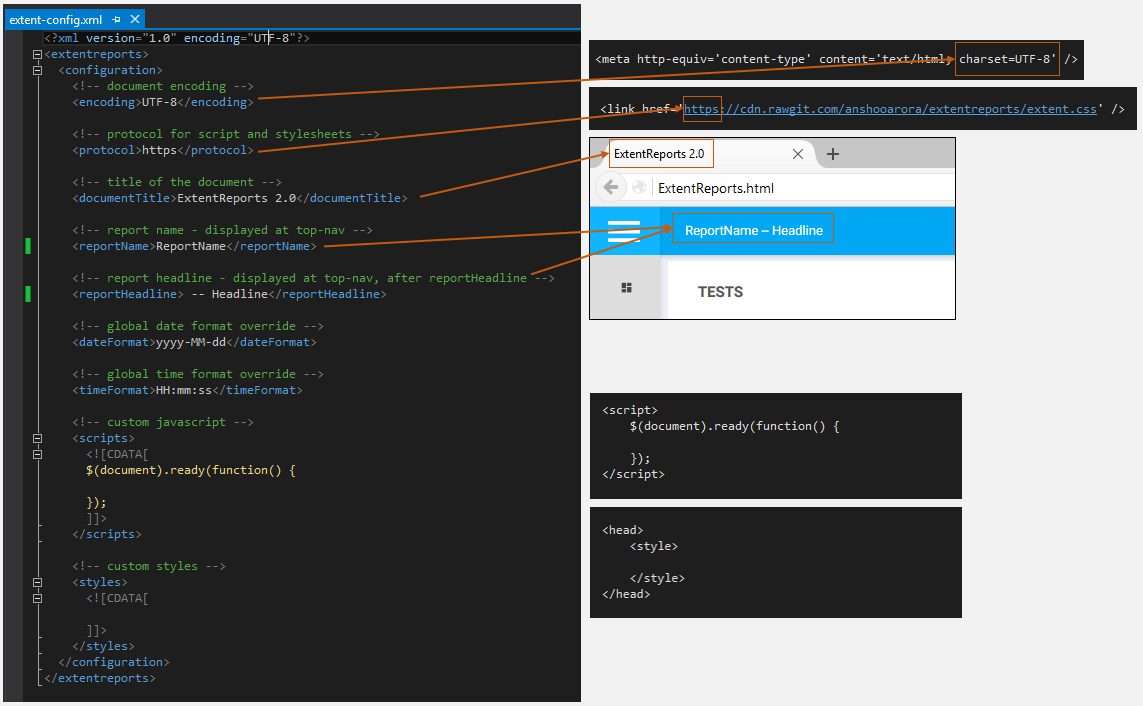Close the extent-config.xml editor tab
Image resolution: width=1143 pixels, height=706 pixels.
point(134,20)
